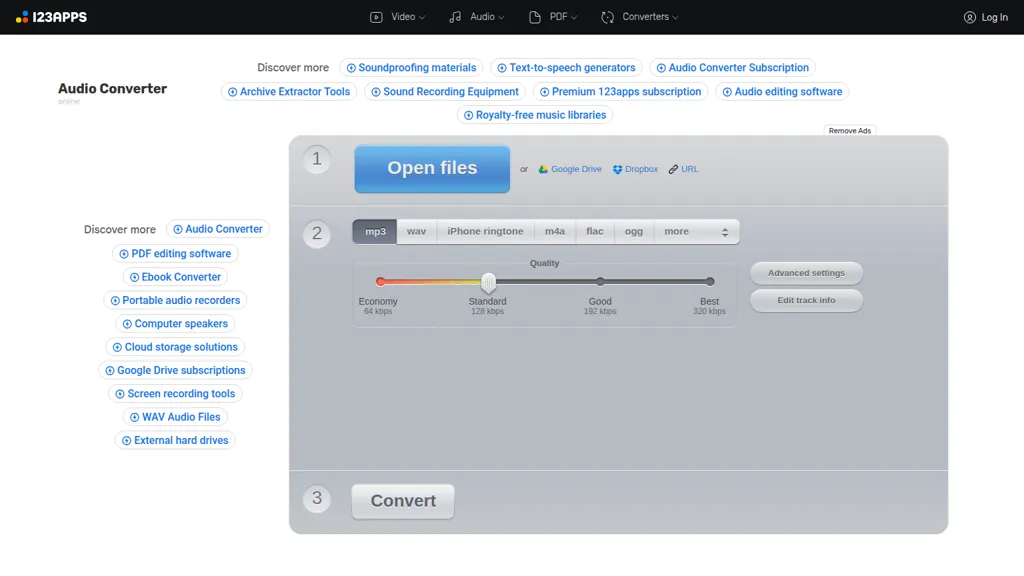Viewport: 1024px width, 576px height.
Task: Open External hard drives link
Action: (175, 441)
